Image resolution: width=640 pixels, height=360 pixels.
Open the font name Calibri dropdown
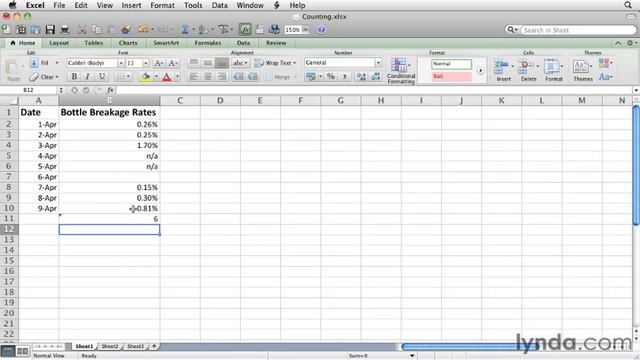(x=121, y=63)
